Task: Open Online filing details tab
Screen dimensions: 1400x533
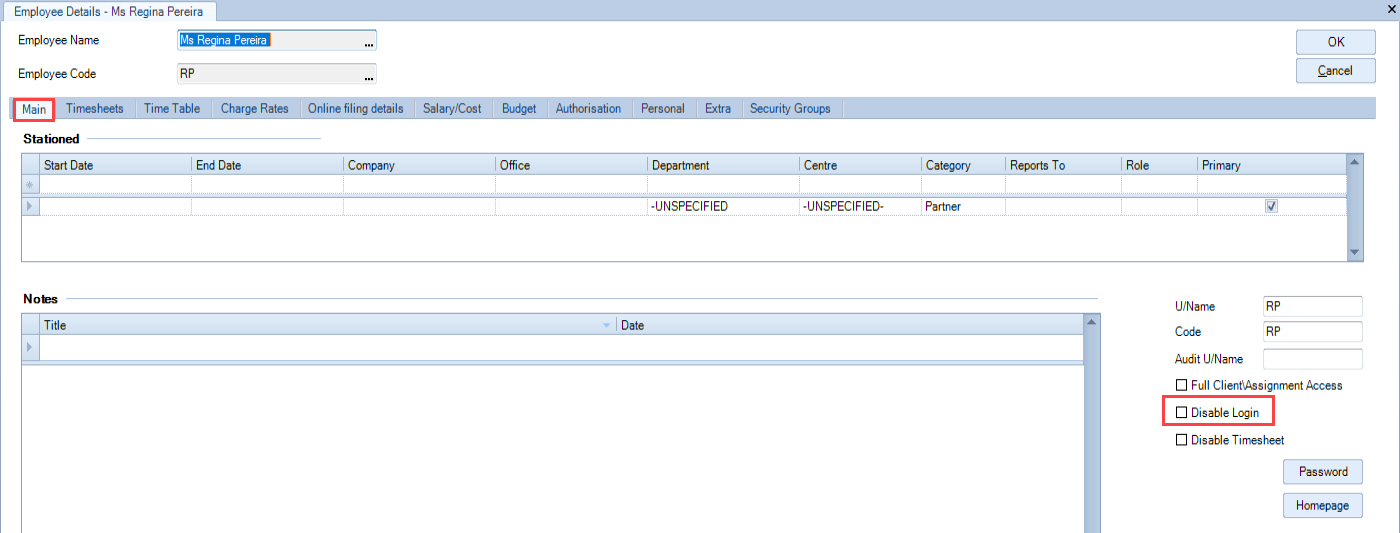Action: [x=356, y=109]
